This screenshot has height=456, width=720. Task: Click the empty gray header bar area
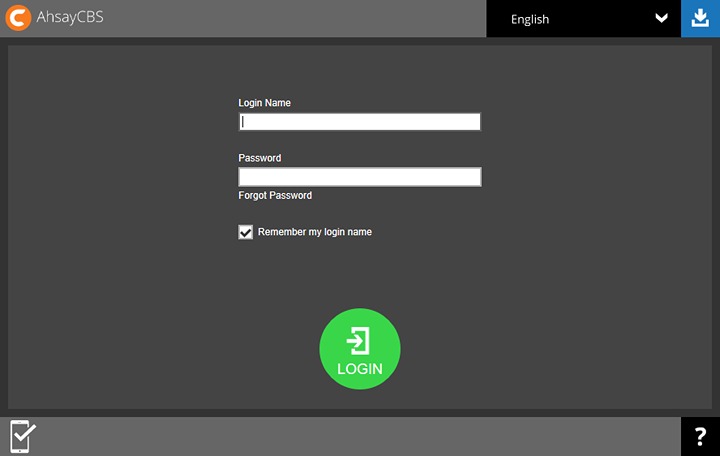coord(300,19)
